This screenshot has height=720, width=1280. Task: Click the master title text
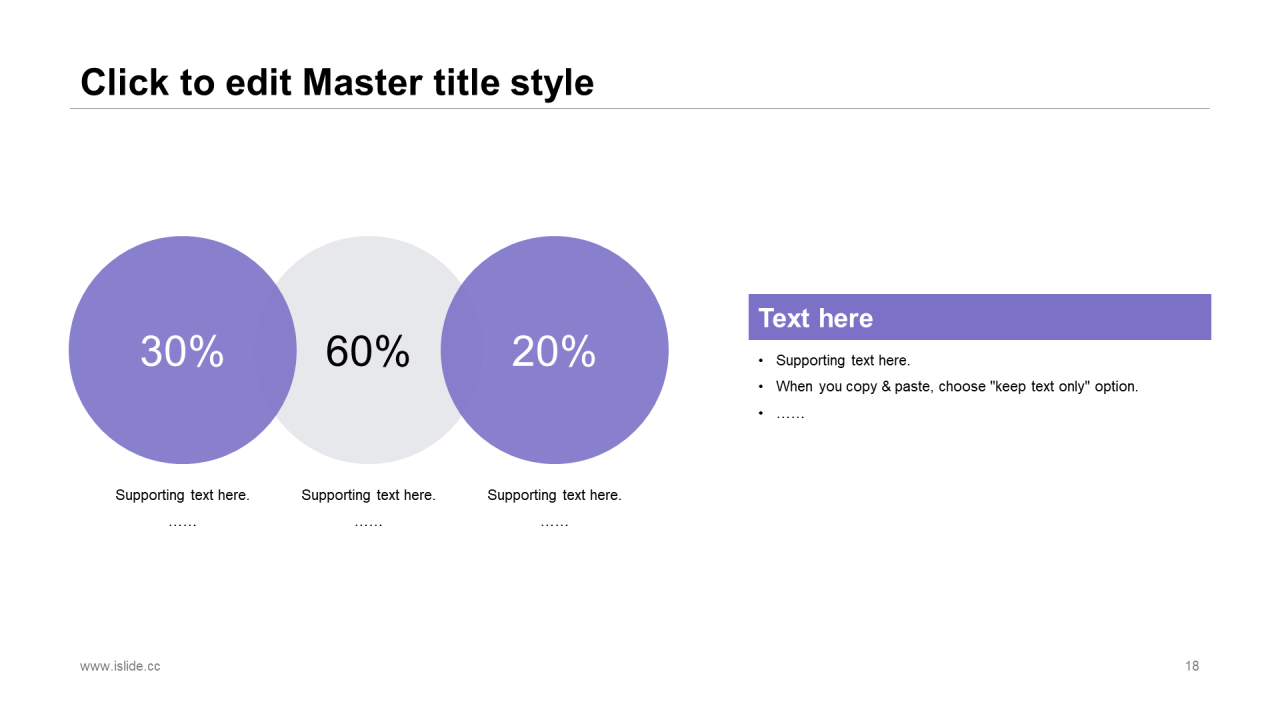tap(337, 82)
